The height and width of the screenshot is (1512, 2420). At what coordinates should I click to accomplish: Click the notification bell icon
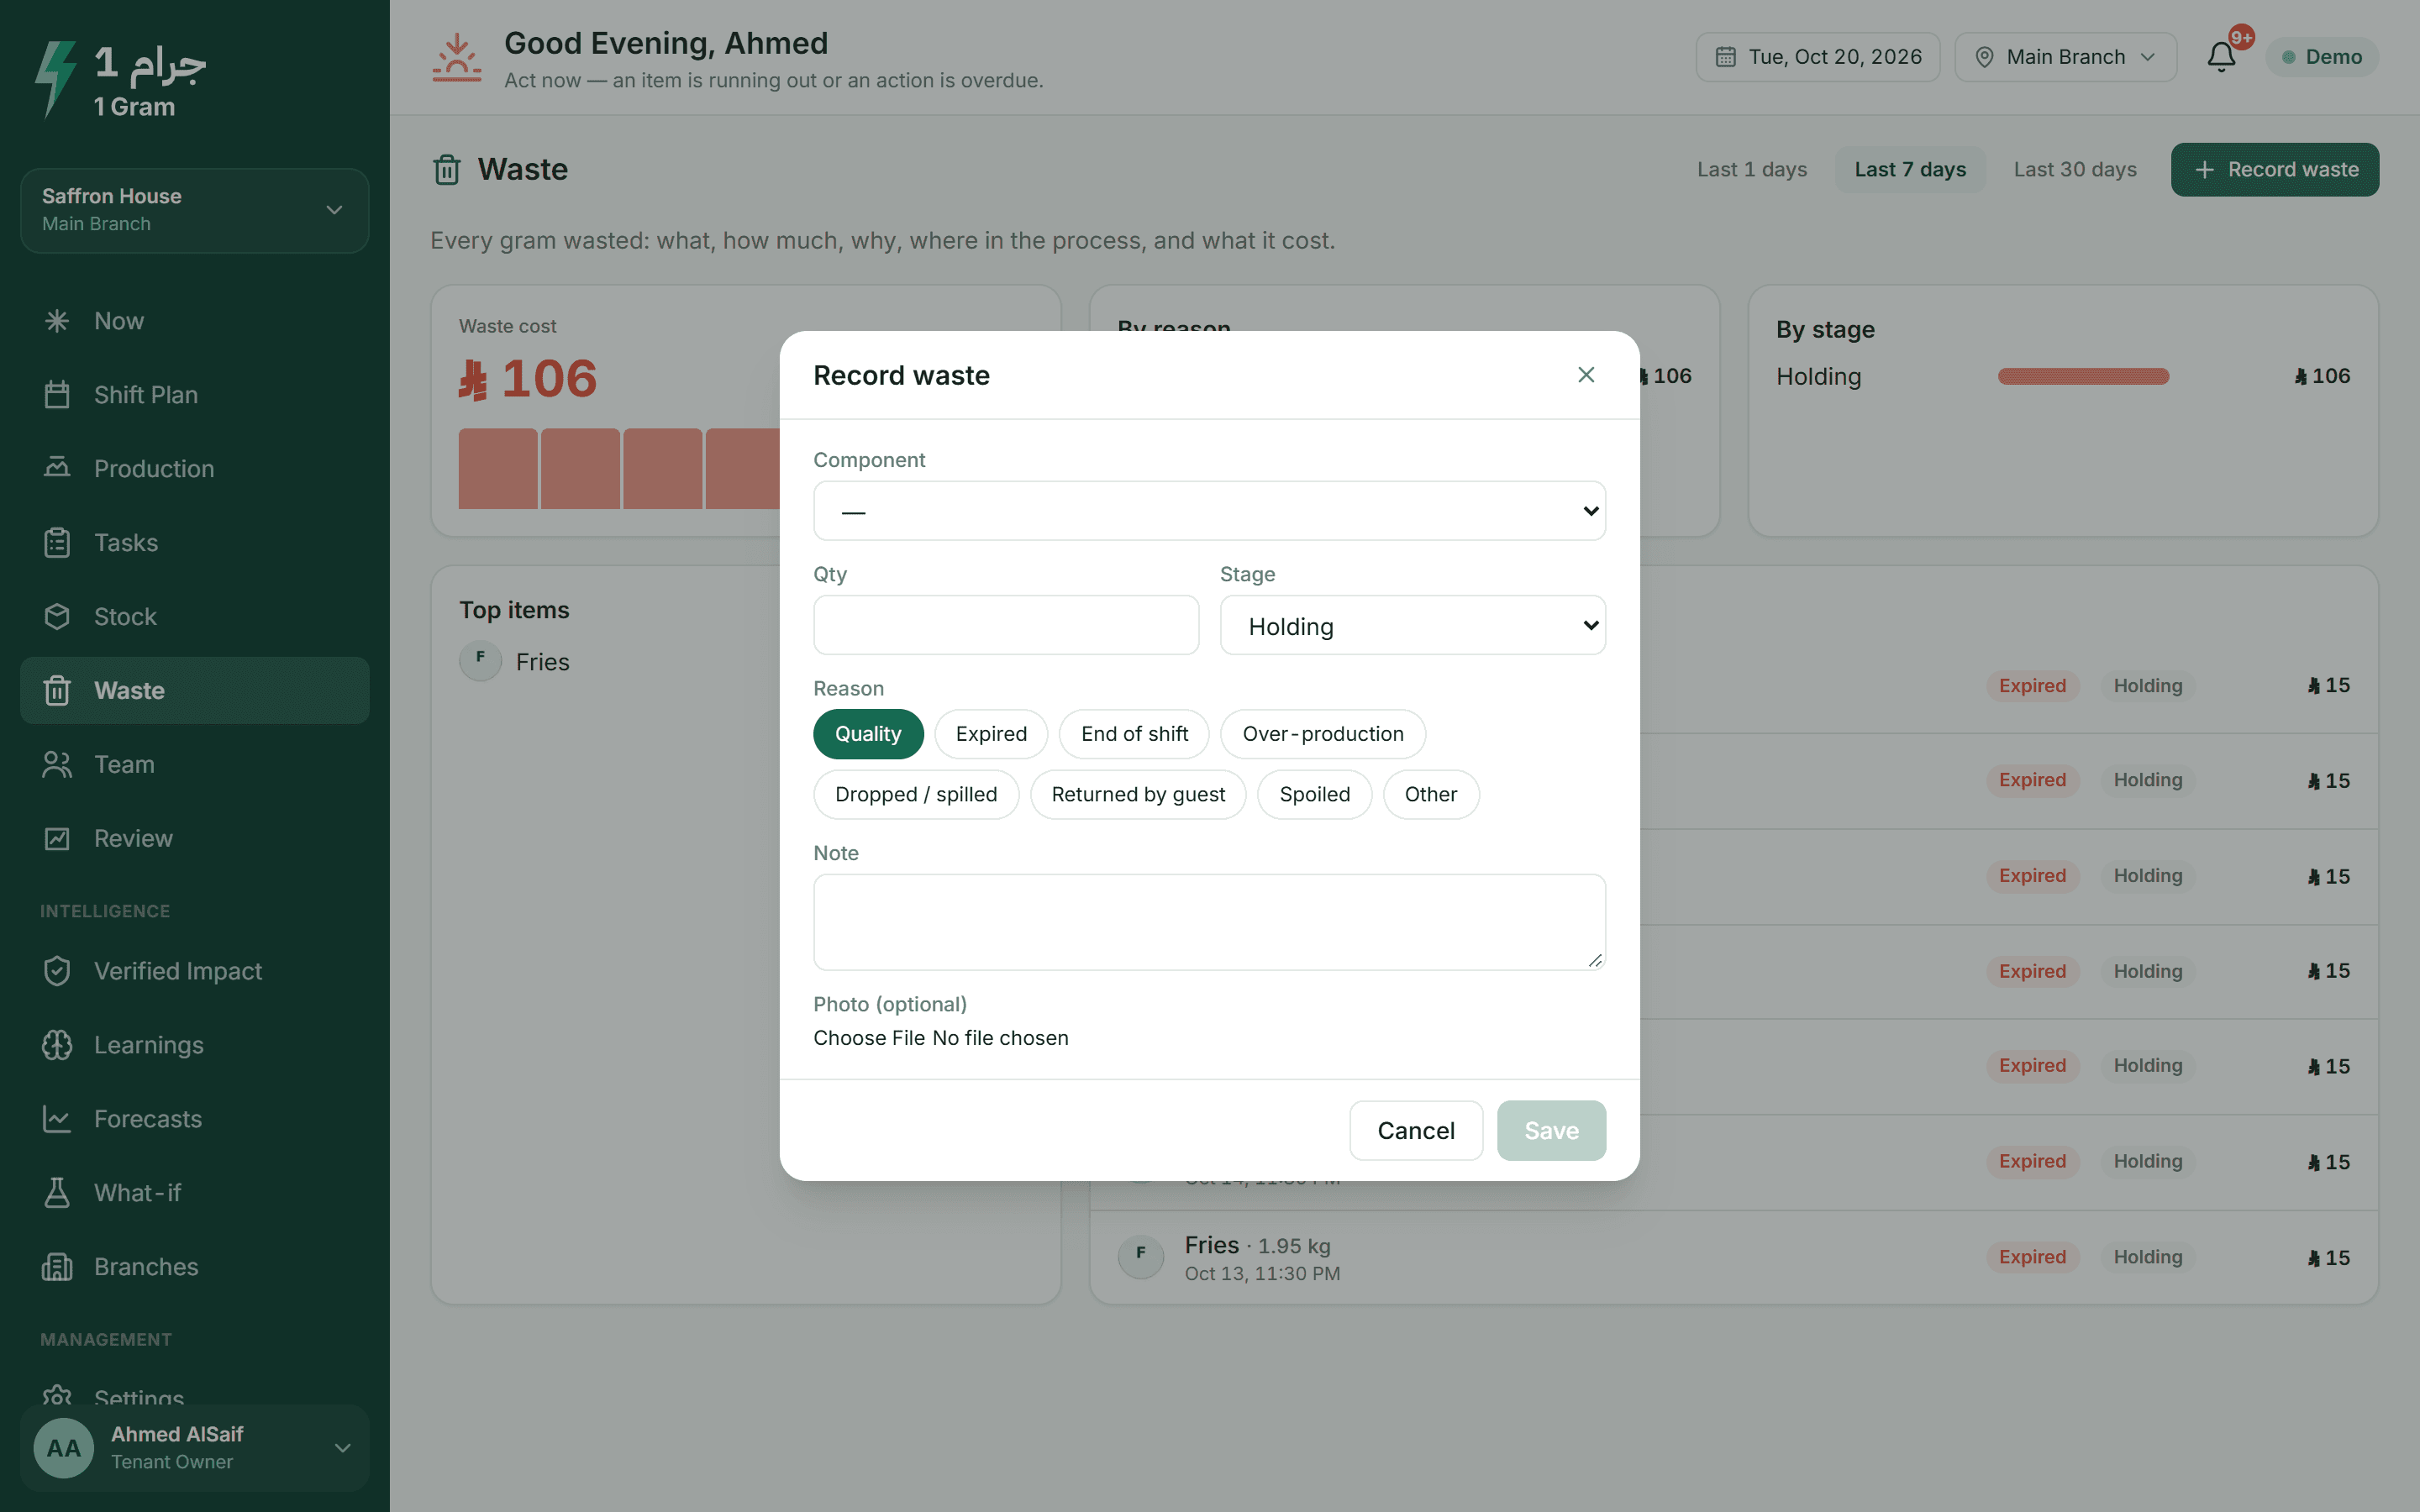2221,57
